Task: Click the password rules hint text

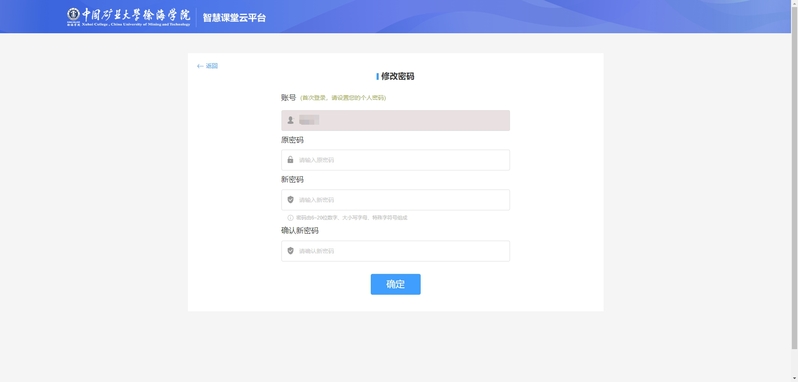Action: 352,218
